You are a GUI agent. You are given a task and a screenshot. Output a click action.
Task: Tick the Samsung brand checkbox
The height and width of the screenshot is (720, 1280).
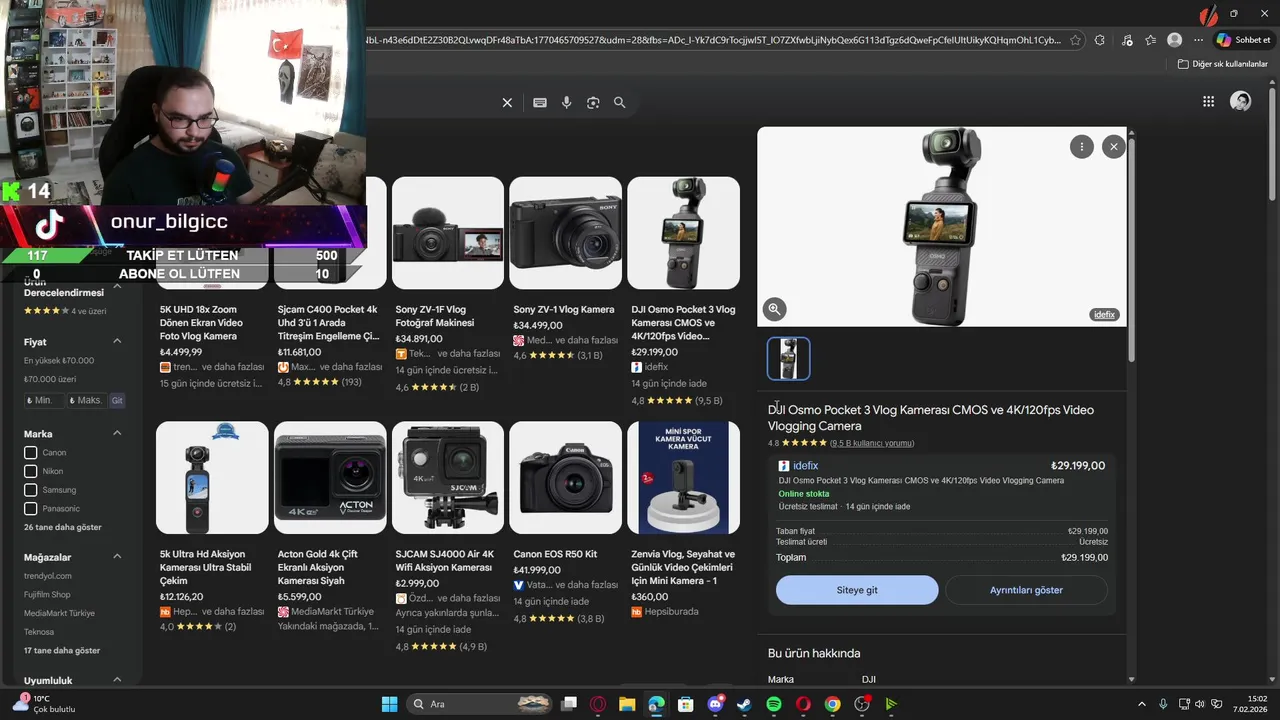(x=31, y=490)
